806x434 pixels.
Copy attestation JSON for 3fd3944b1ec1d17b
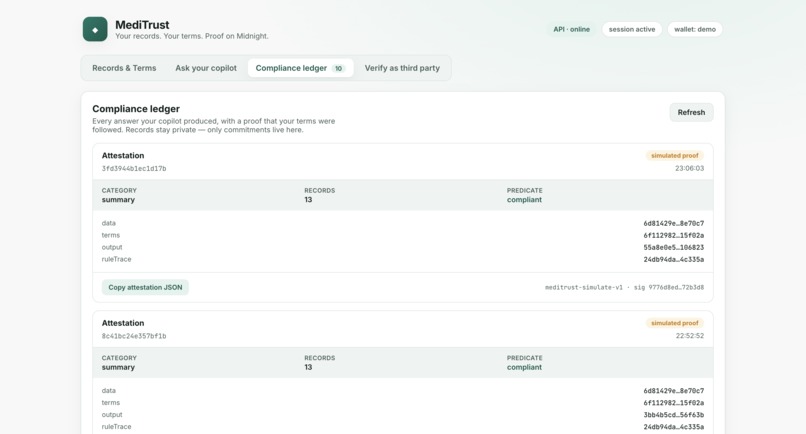145,287
